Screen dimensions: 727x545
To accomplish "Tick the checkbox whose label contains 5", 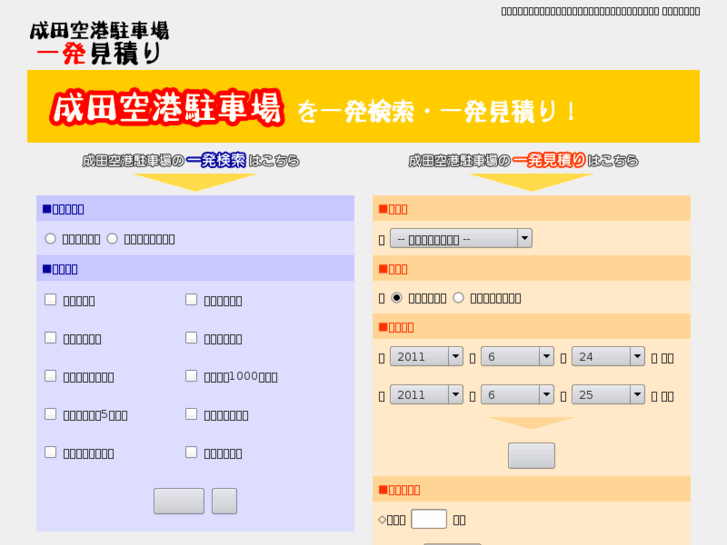I will point(50,414).
